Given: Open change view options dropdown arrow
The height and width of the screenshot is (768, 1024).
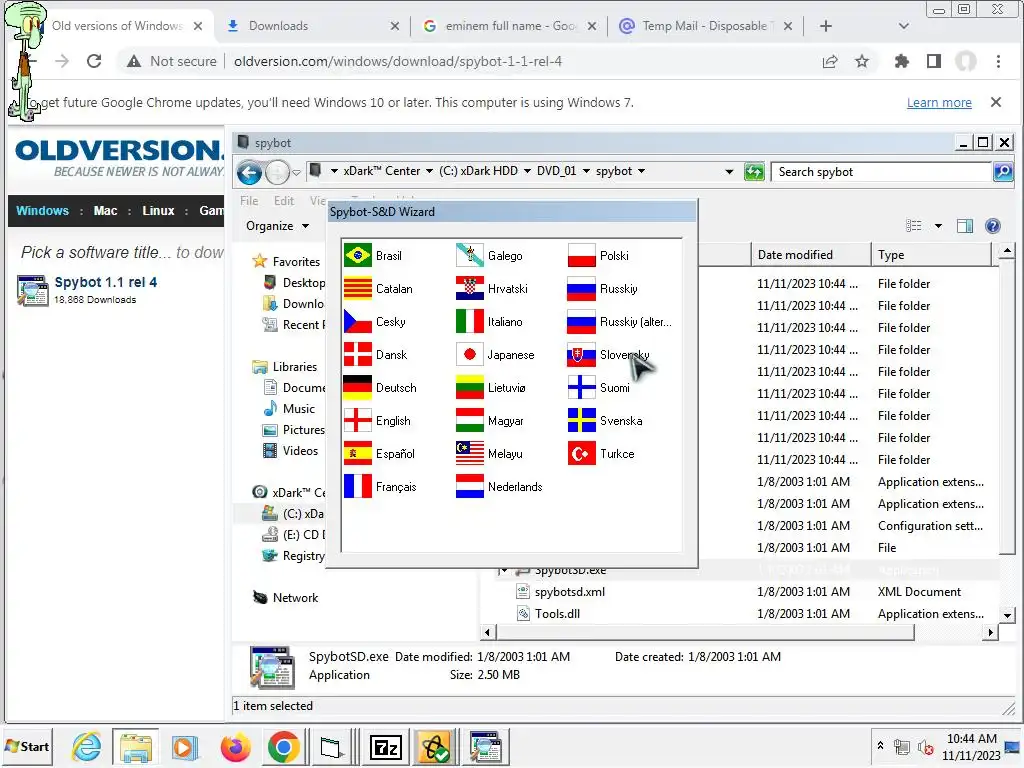Looking at the screenshot, I should point(938,226).
